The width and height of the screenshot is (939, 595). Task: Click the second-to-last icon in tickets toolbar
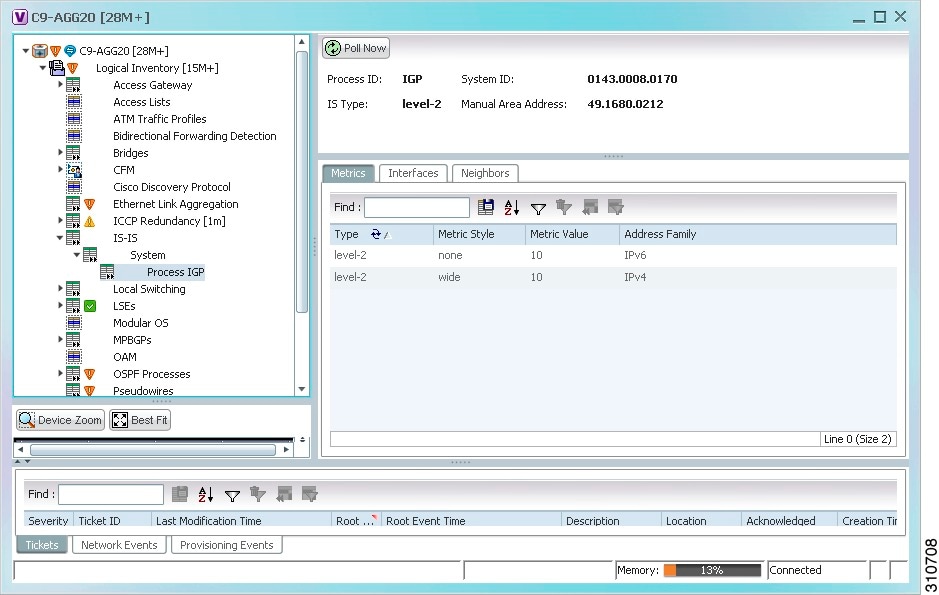pos(284,494)
